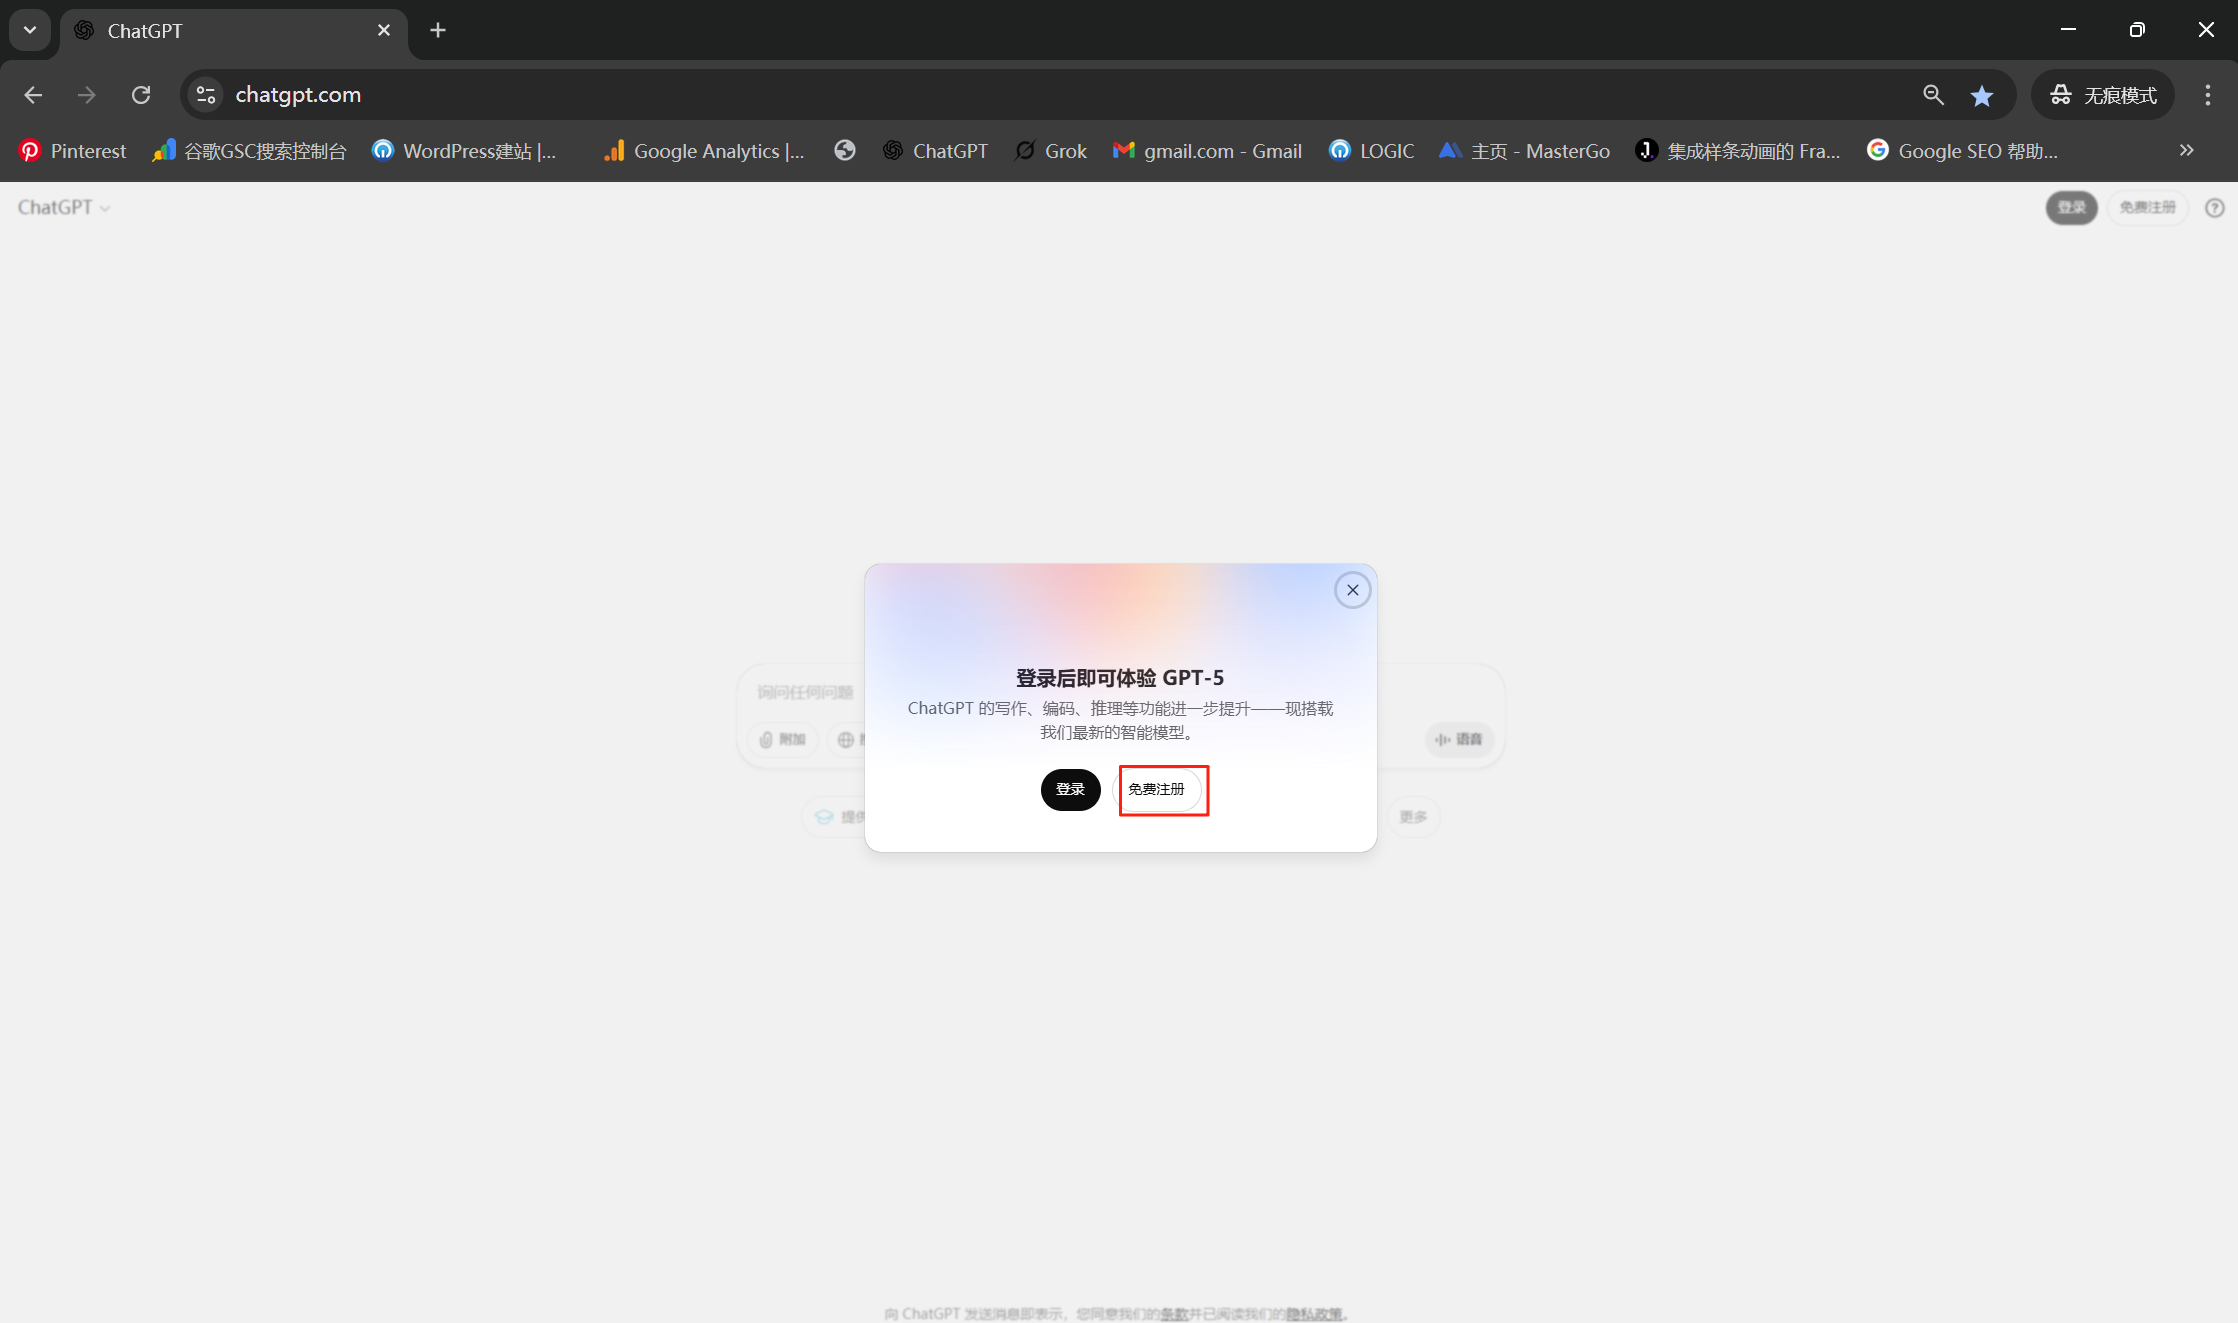The image size is (2238, 1323).
Task: Open the 主页 - MasterGo bookmark
Action: pyautogui.click(x=1524, y=151)
